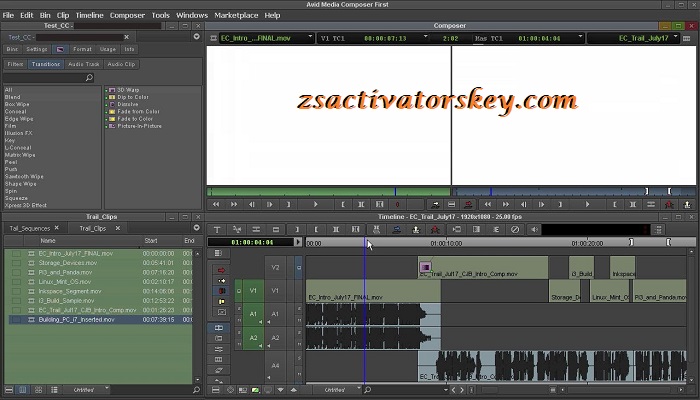Click the Effects palette purple tab icon

tap(60, 49)
